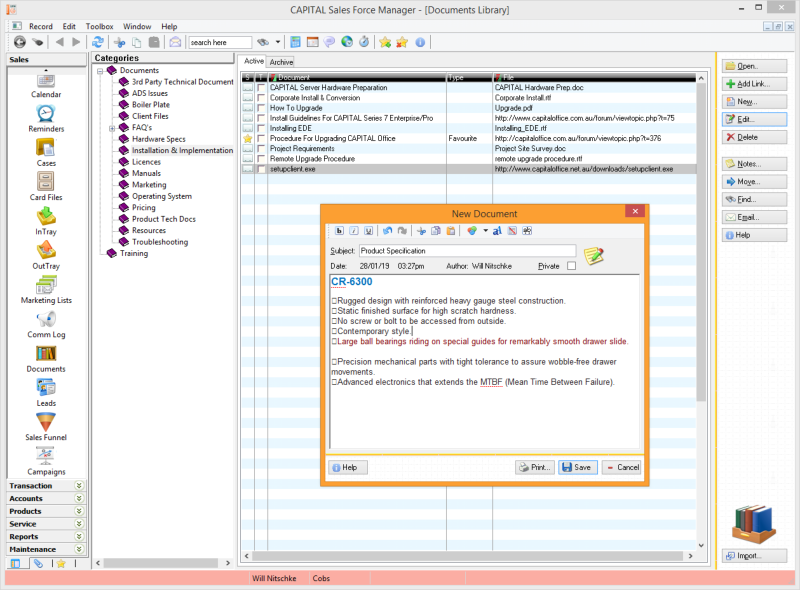
Task: Collapse the Documents tree root
Action: [x=100, y=70]
